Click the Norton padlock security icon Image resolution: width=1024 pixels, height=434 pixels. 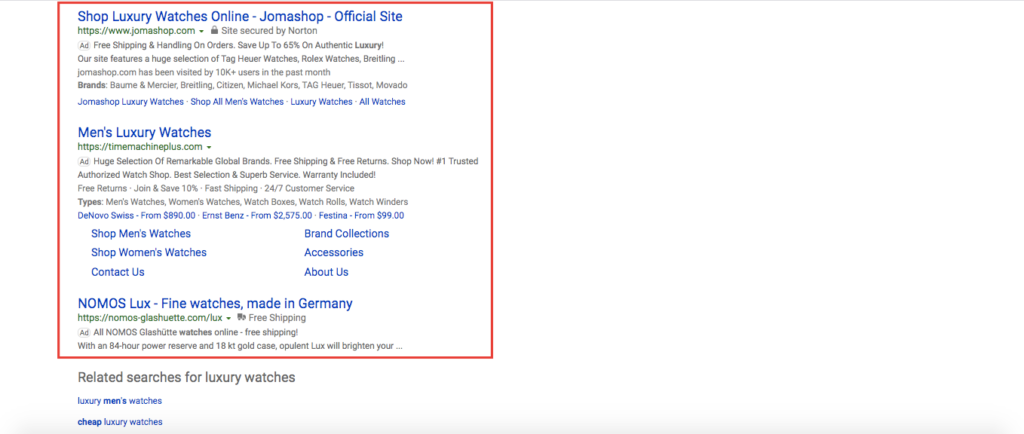click(214, 31)
